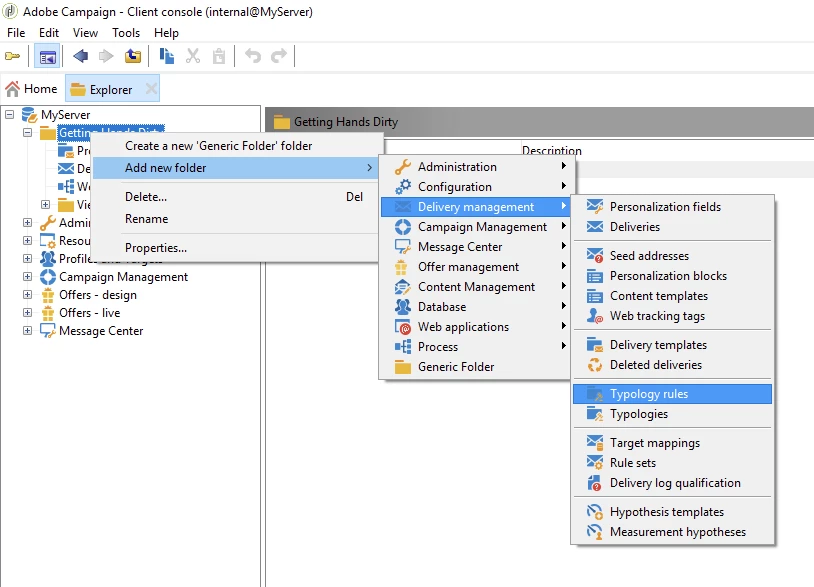
Task: Open the Help menu
Action: point(166,33)
